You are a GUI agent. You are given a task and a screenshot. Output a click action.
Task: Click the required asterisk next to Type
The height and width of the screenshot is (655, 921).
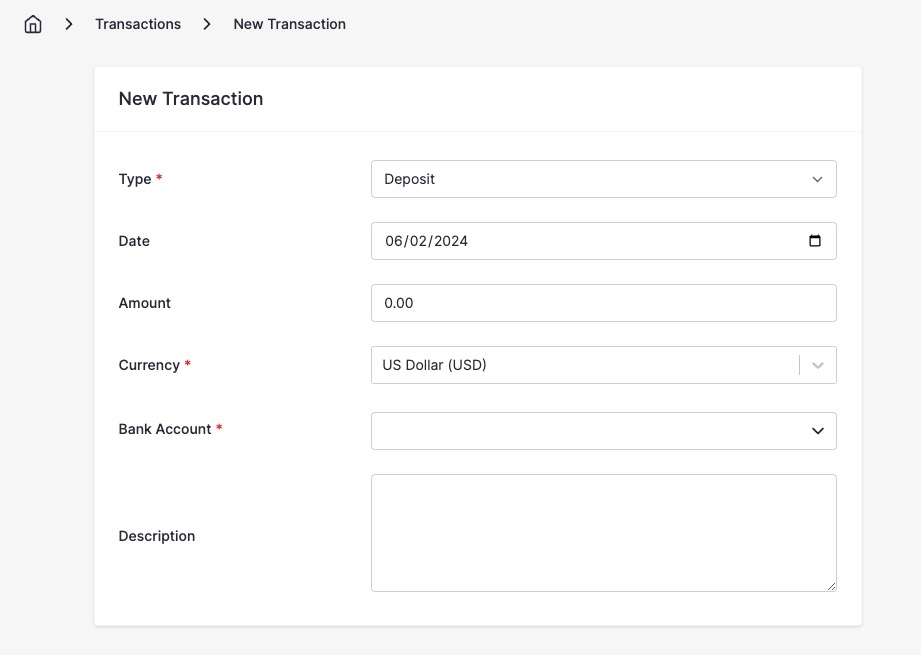tap(158, 178)
